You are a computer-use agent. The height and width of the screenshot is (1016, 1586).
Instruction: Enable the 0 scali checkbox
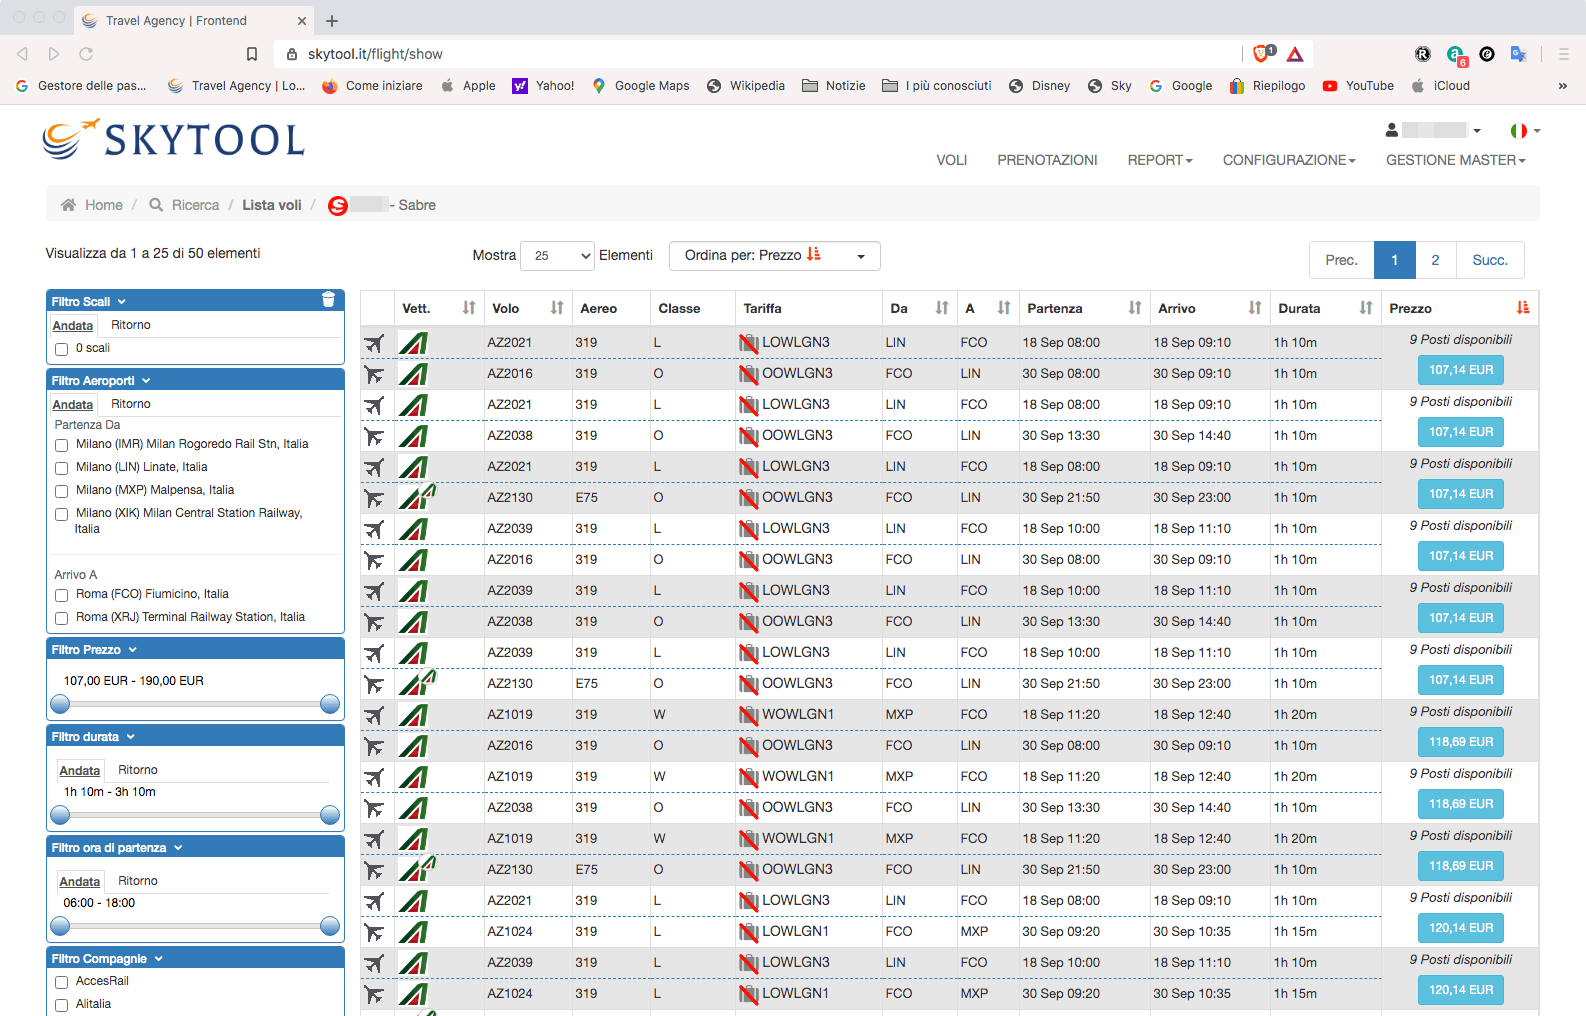point(62,349)
